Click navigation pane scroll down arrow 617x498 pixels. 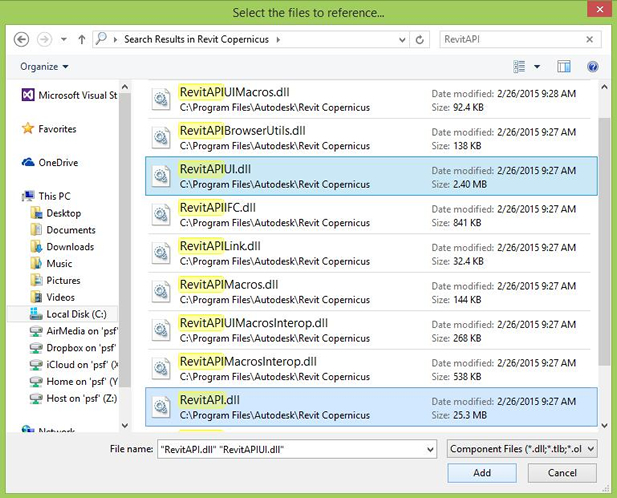[x=125, y=425]
